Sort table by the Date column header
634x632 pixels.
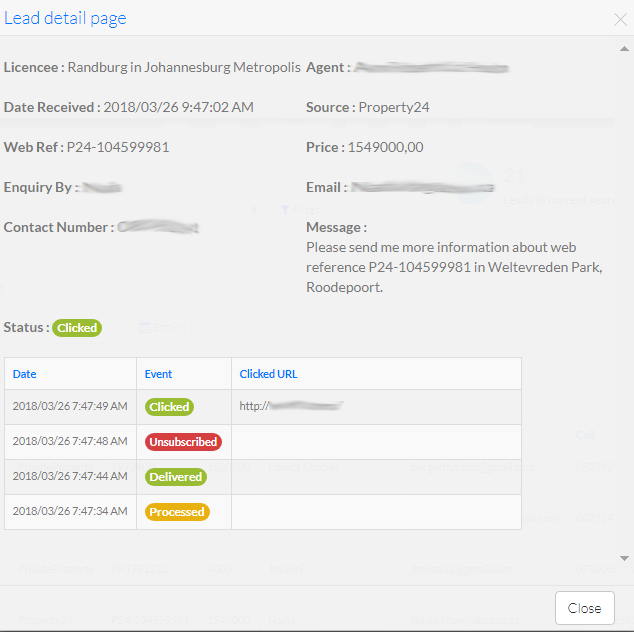tap(24, 374)
